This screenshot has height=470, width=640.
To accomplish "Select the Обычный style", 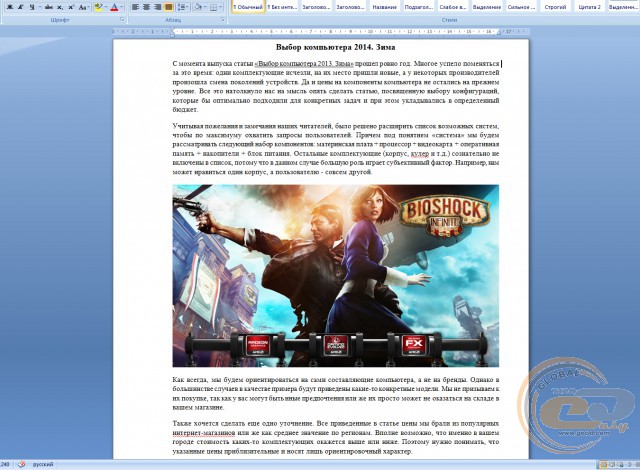I will pyautogui.click(x=248, y=7).
